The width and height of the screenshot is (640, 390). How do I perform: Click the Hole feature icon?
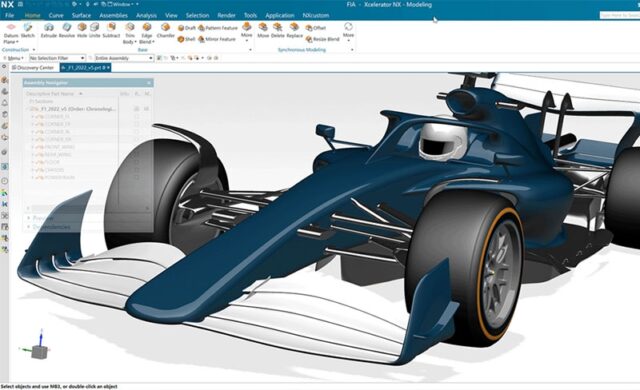pyautogui.click(x=82, y=31)
